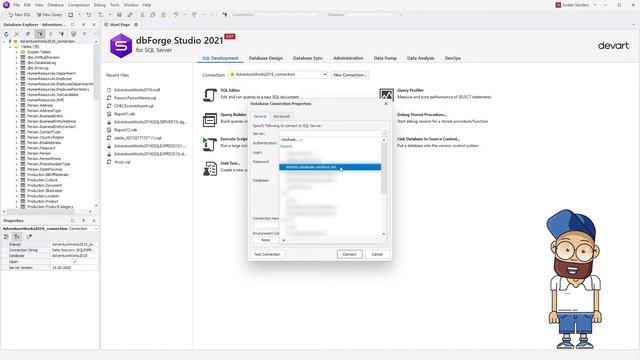Viewport: 640px width, 360px height.
Task: Open the Query Builder icon
Action: pyautogui.click(x=210, y=120)
